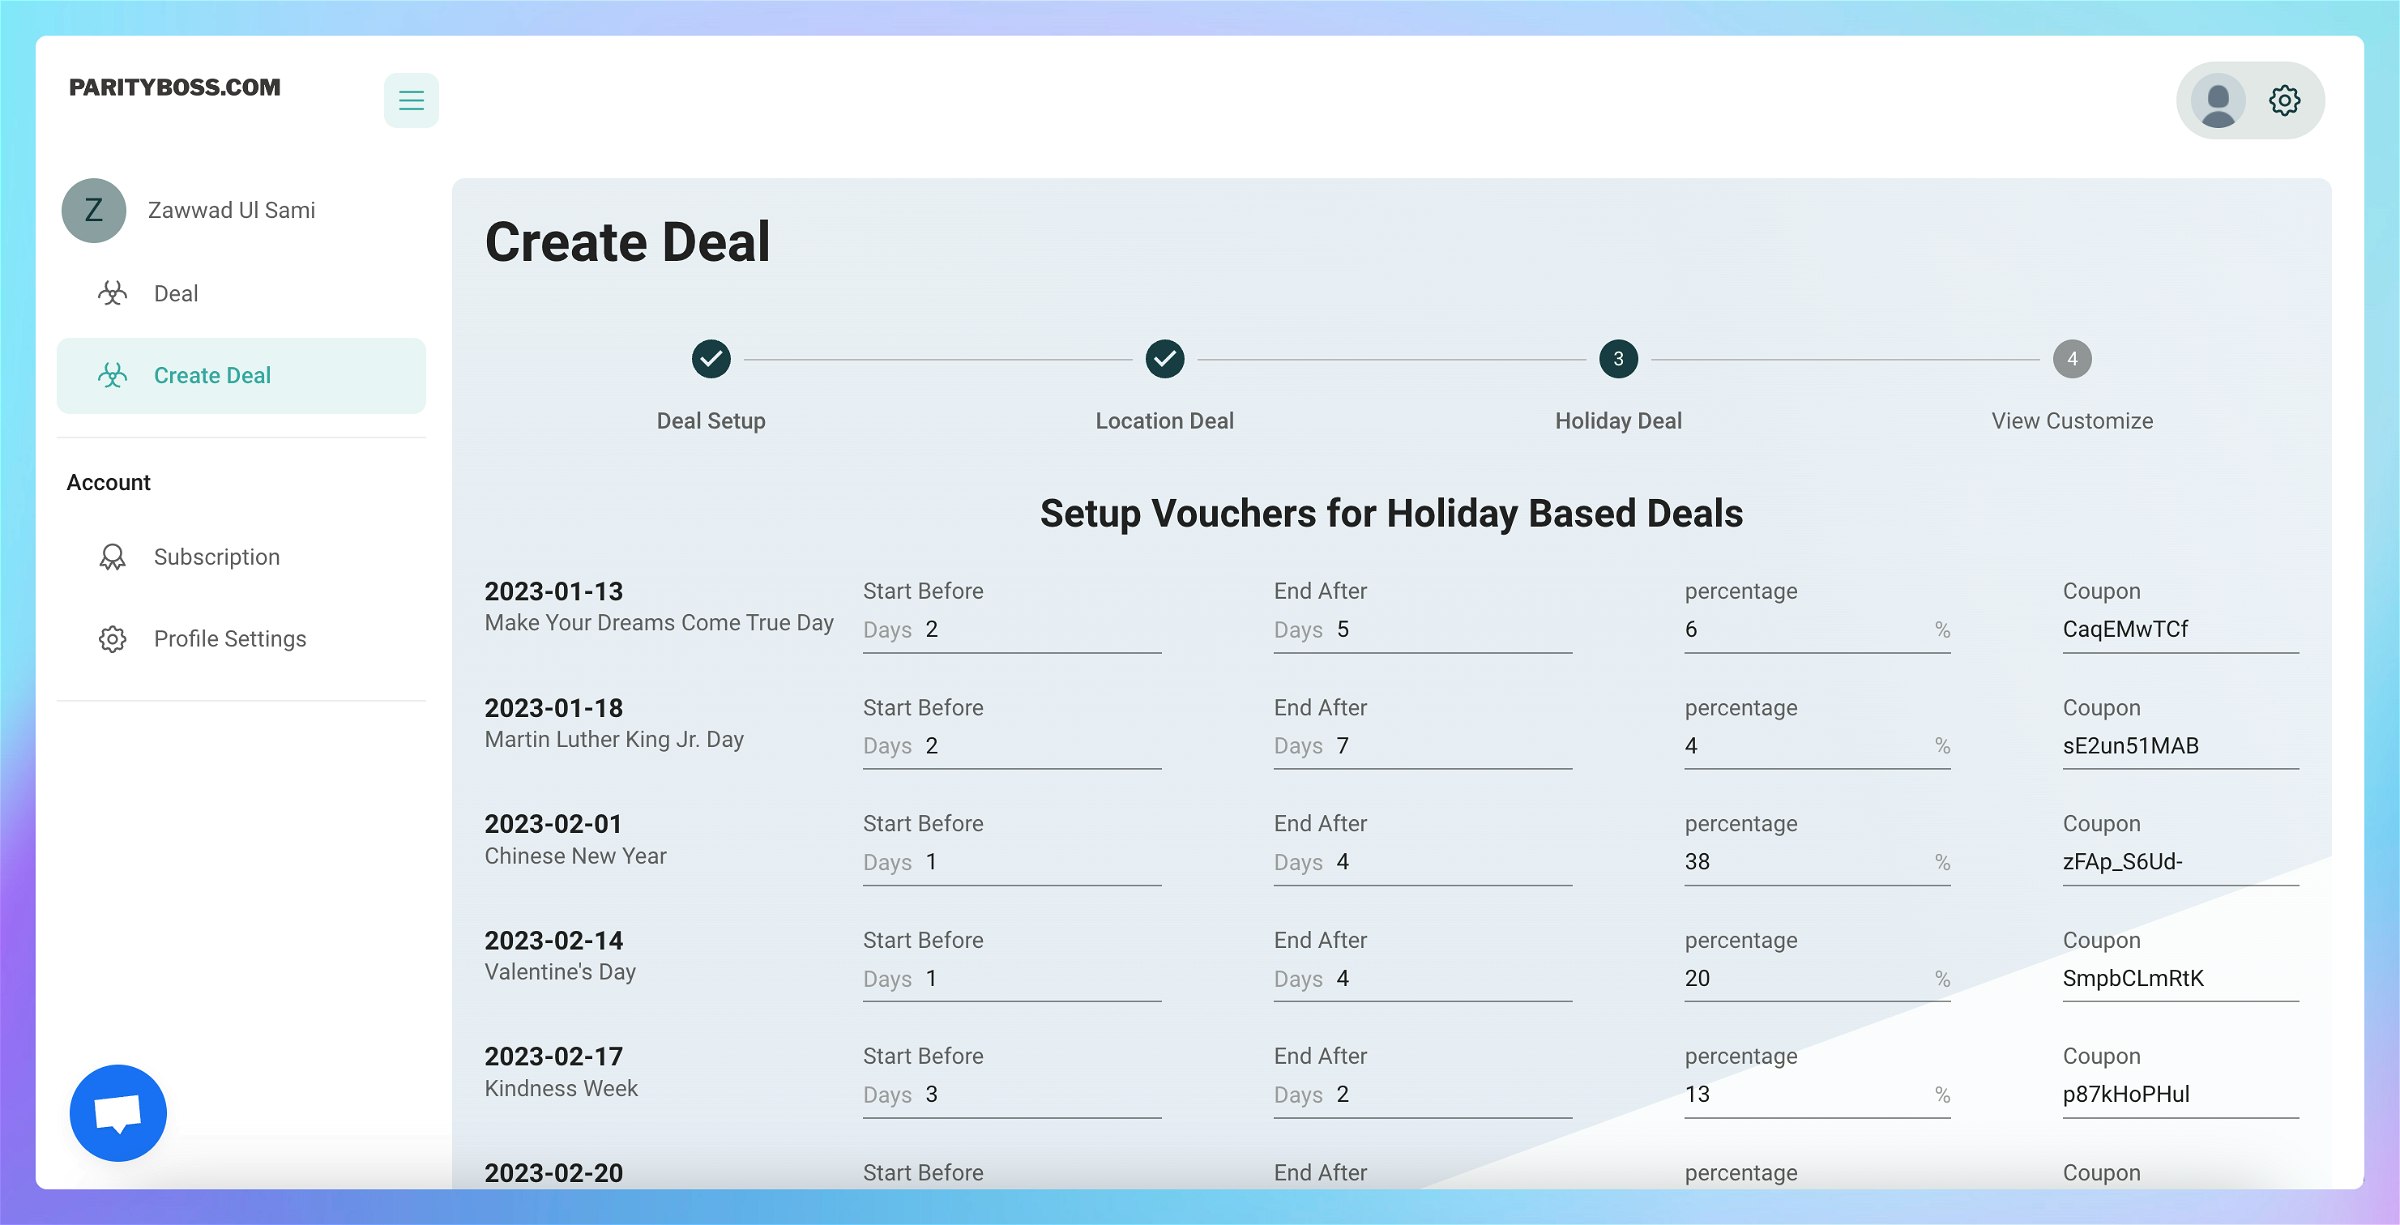Edit the coupon code CaqEMwTCf

[2178, 630]
